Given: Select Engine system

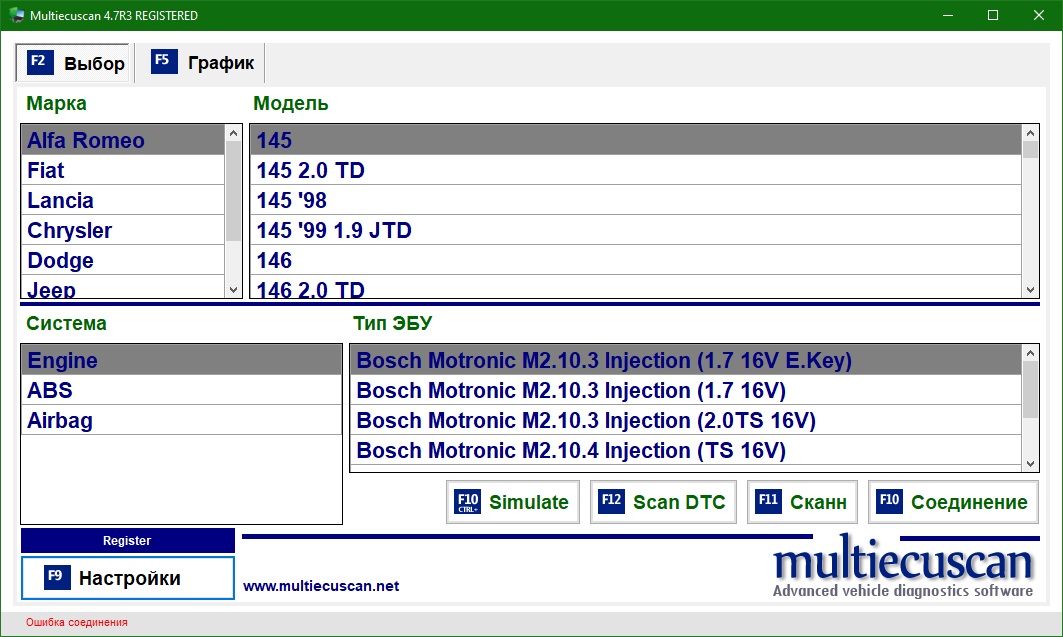Looking at the screenshot, I should tap(181, 360).
